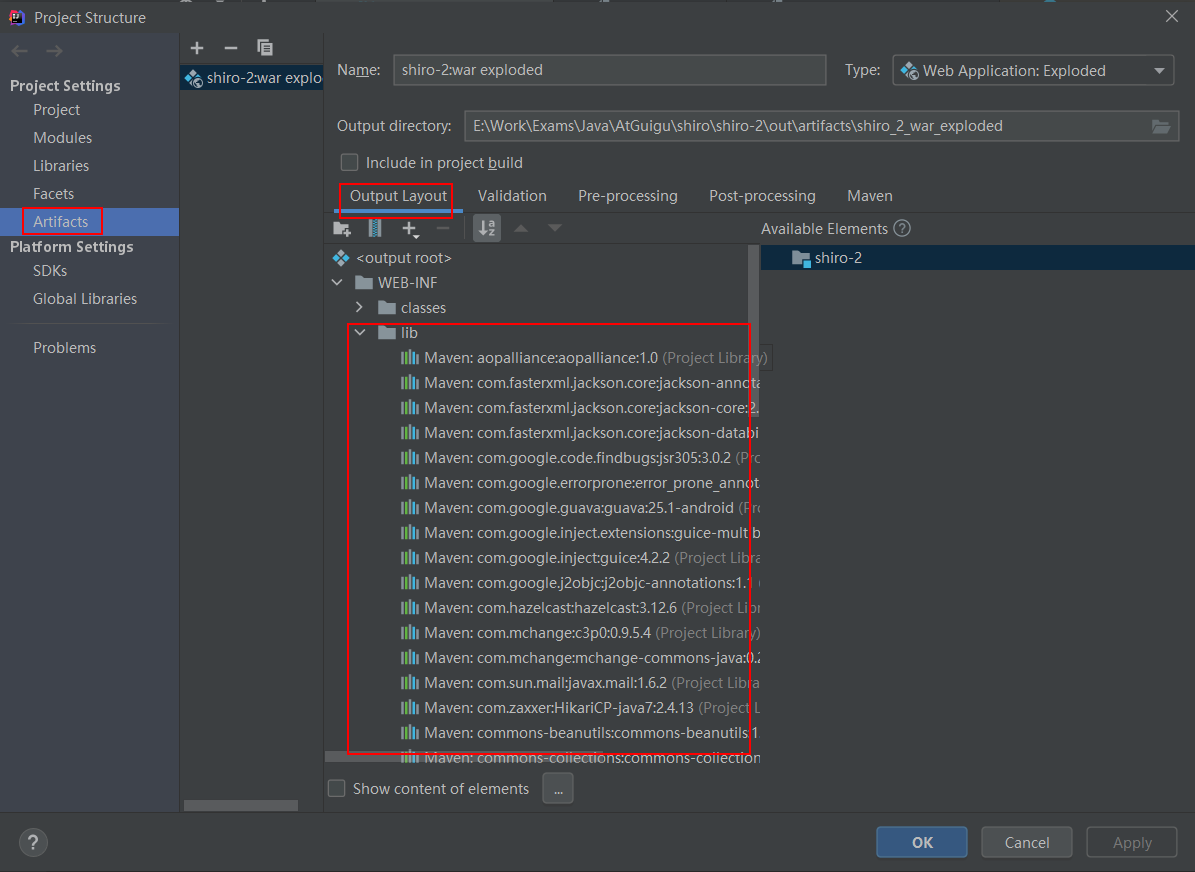Screen dimensions: 1195x872
Task: Open help question mark button
Action: 33,842
